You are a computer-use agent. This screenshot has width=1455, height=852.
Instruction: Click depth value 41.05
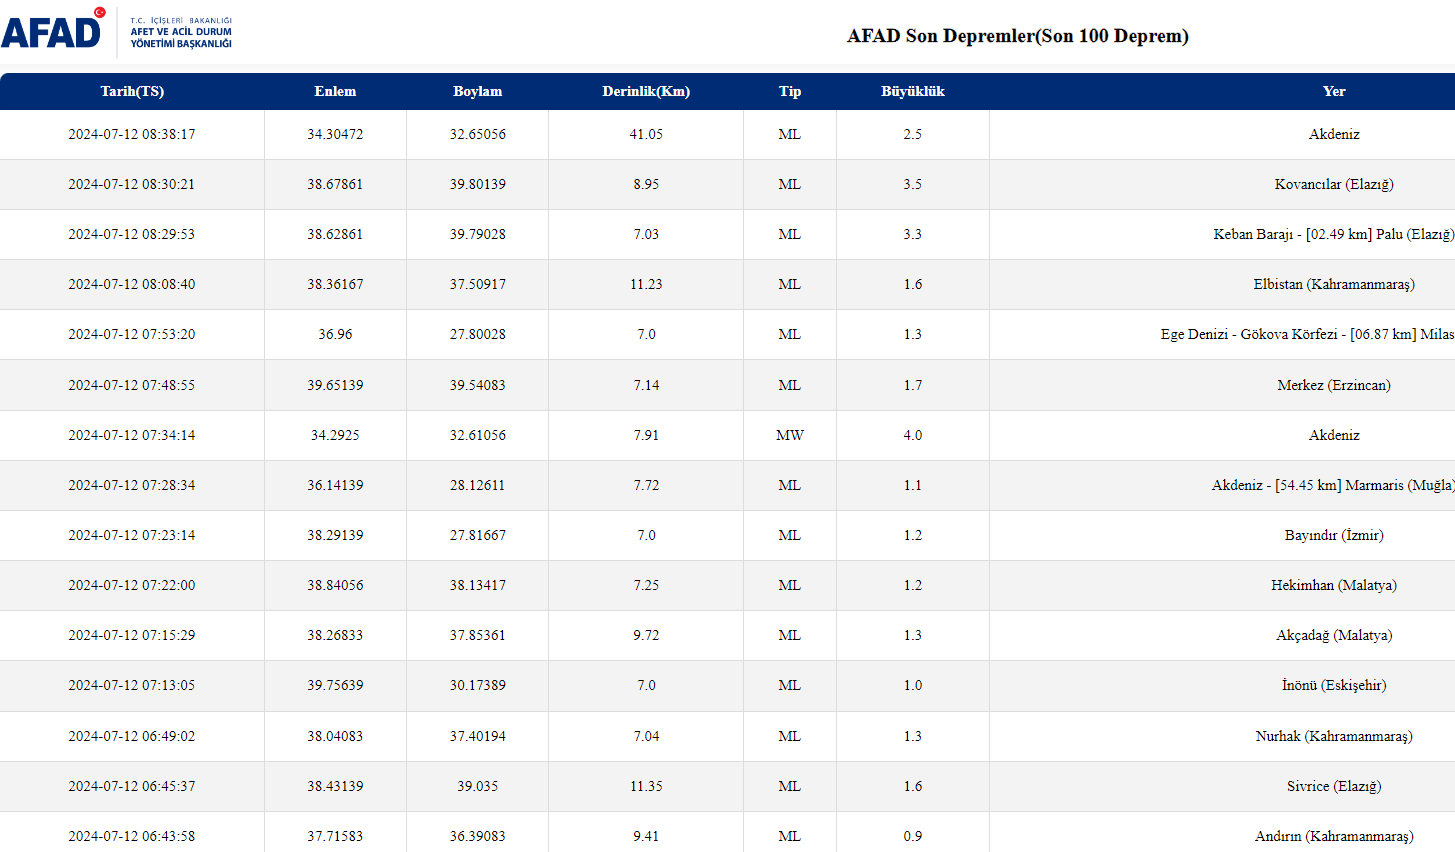click(x=646, y=134)
